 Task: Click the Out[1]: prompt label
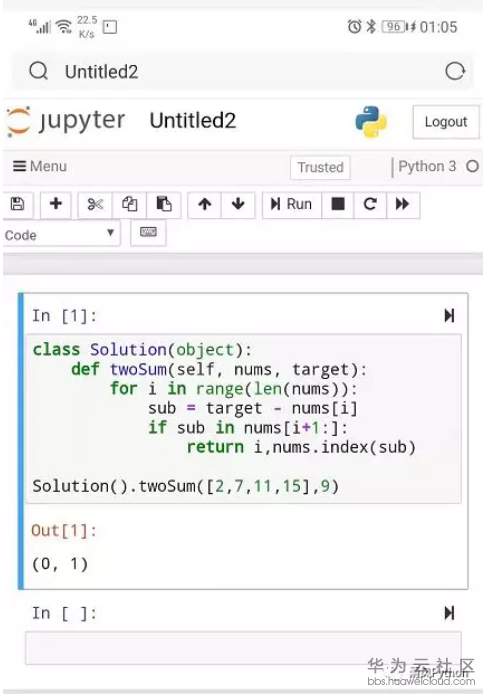click(x=64, y=530)
